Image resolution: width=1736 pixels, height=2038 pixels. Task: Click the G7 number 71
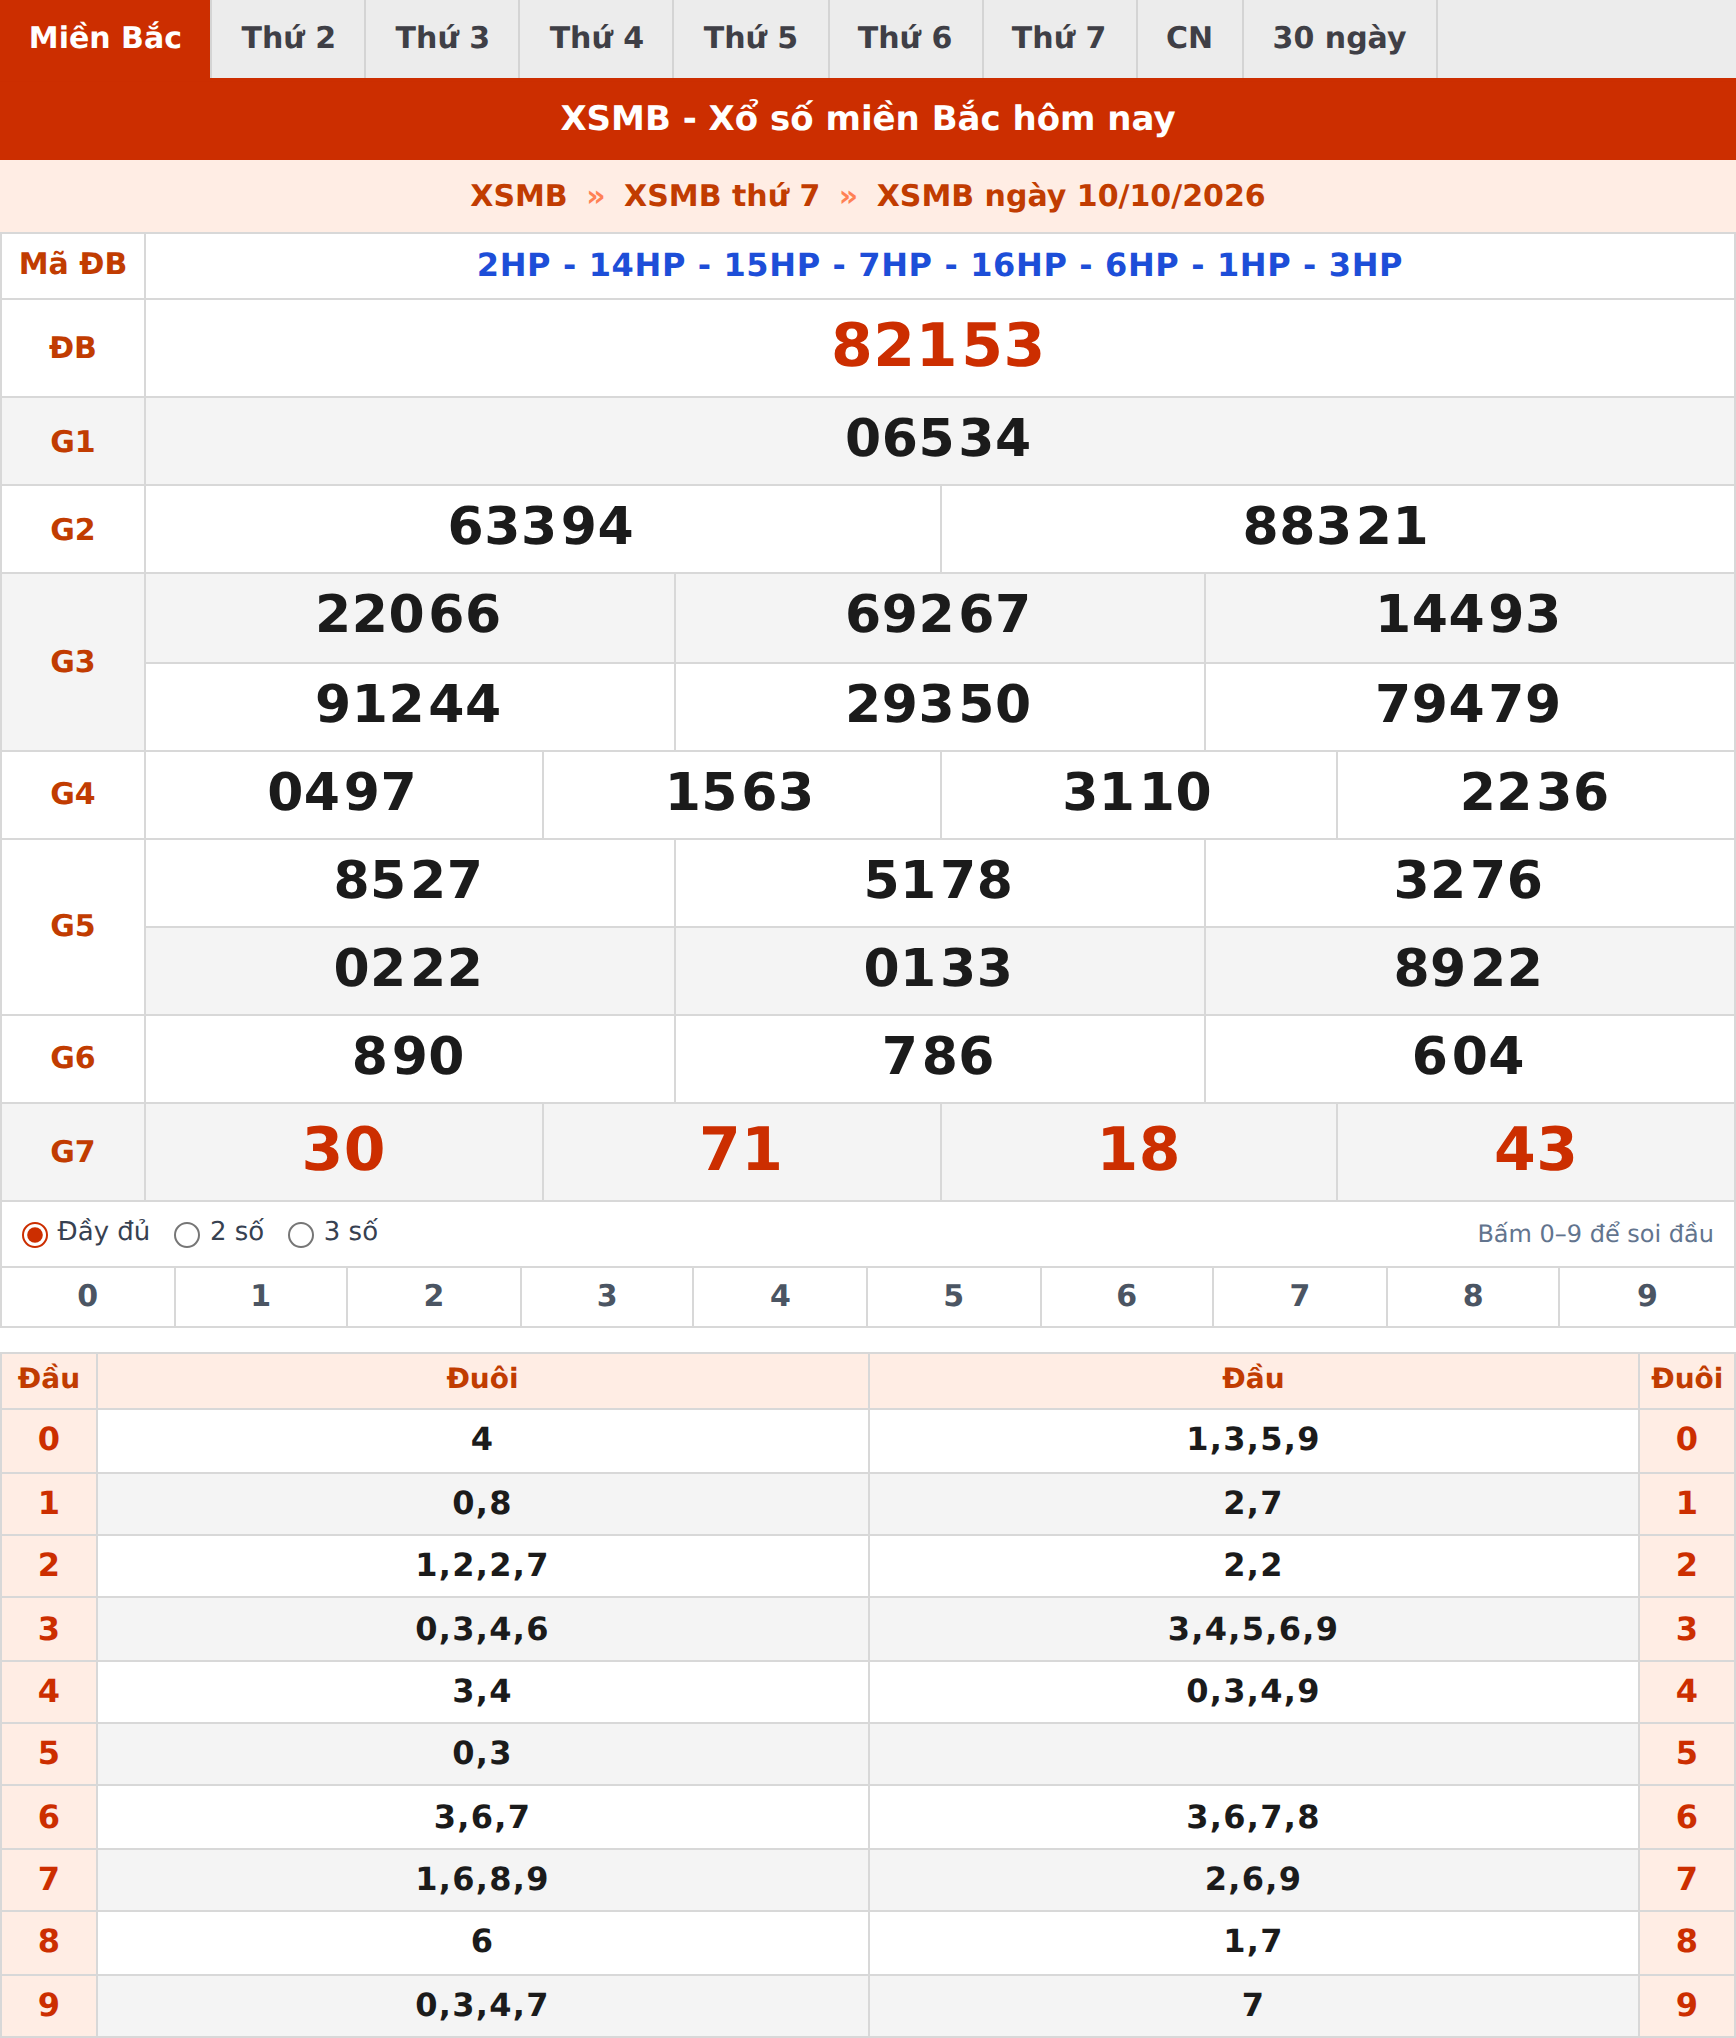pos(741,1150)
